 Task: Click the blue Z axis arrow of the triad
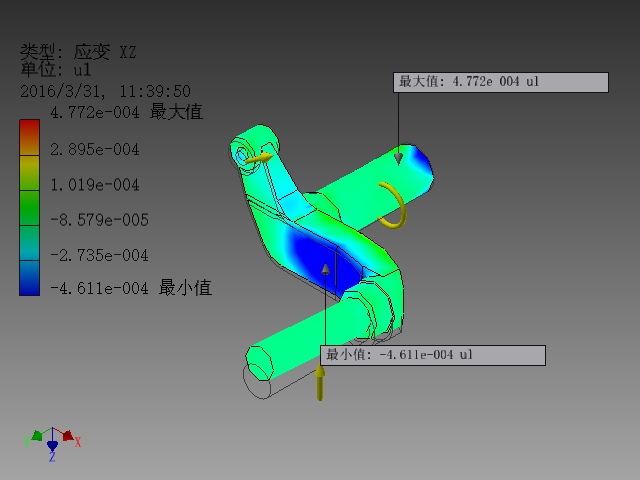tap(52, 446)
